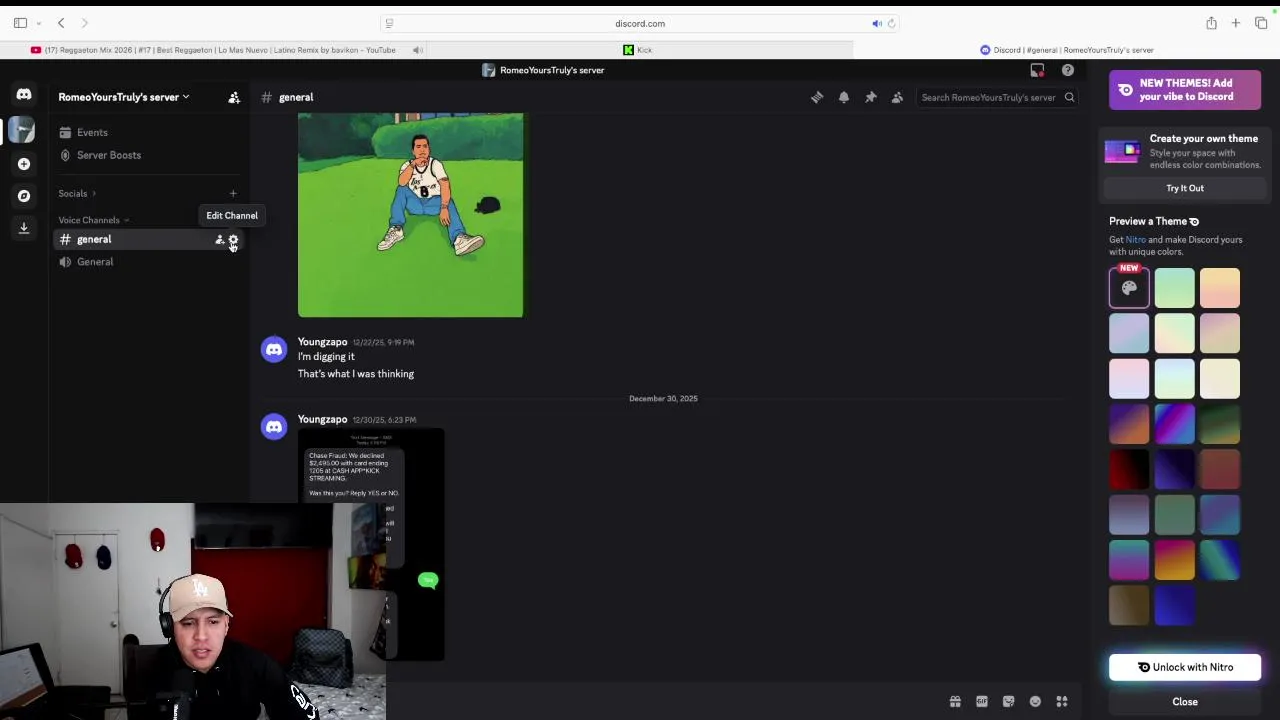
Task: Select the NEW palette theme swatch
Action: 1129,288
